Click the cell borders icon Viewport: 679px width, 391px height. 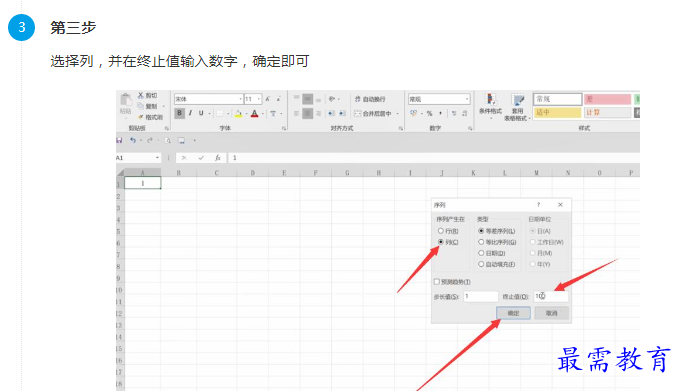[x=220, y=113]
